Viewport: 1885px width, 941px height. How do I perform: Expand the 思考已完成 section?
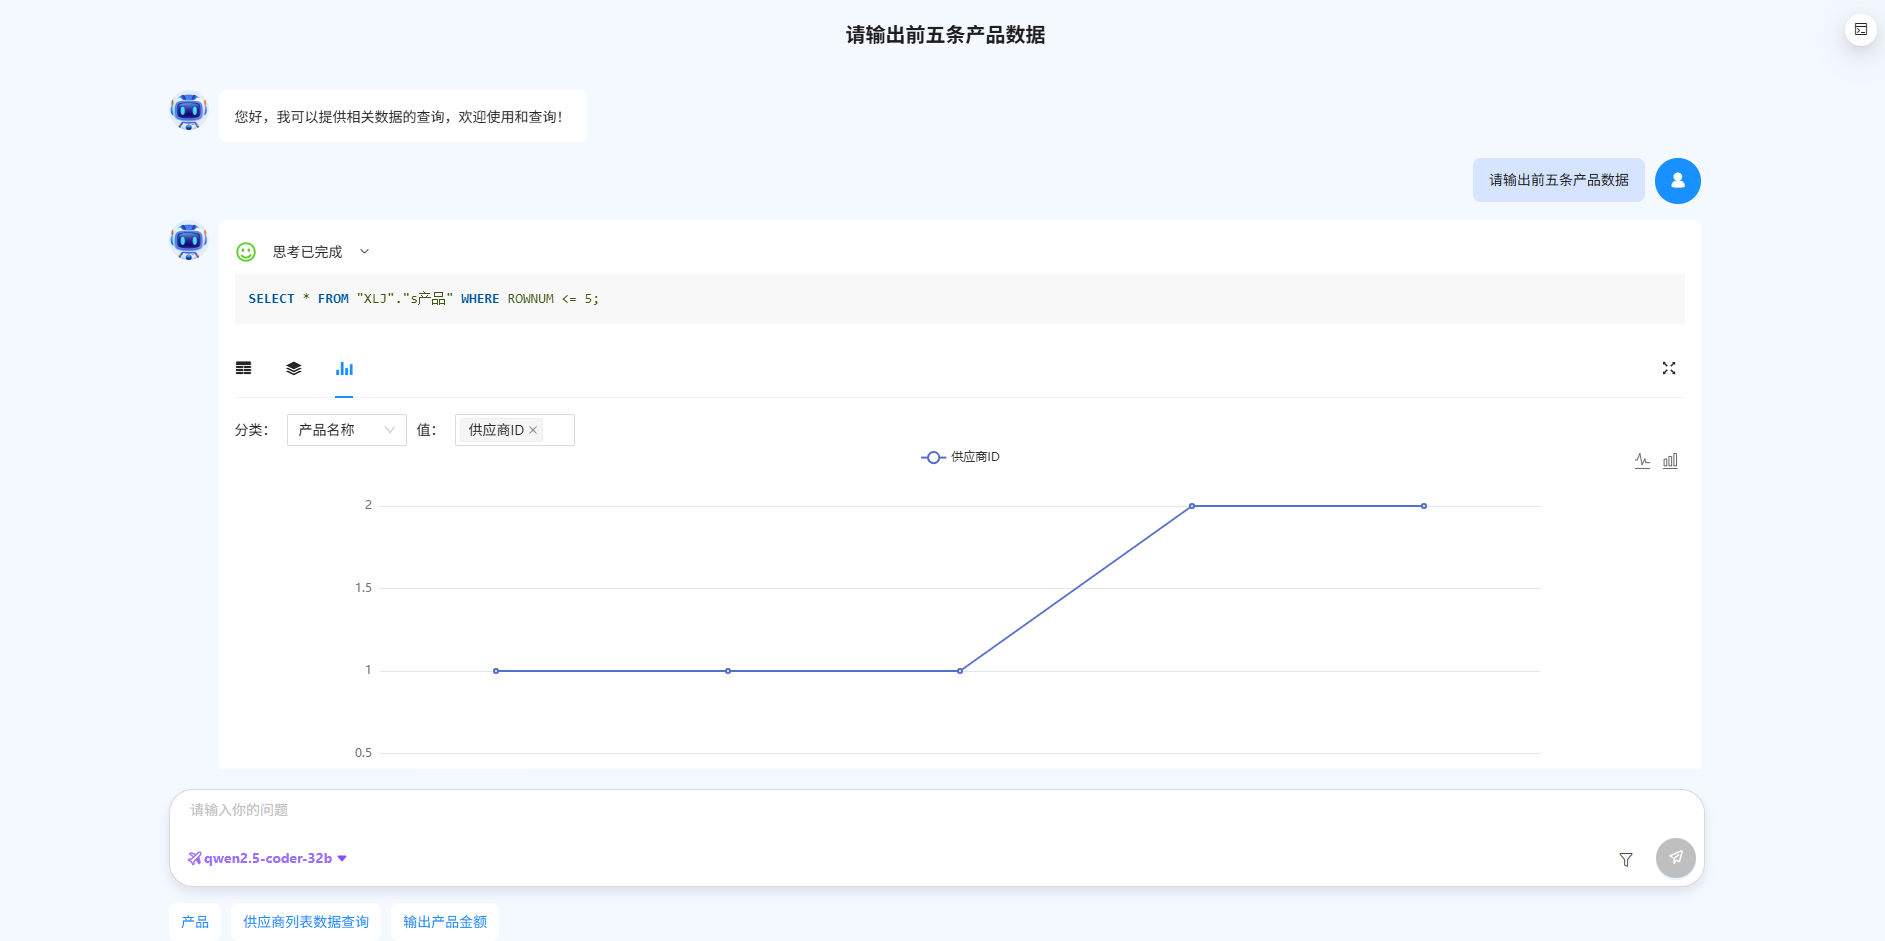coord(364,252)
